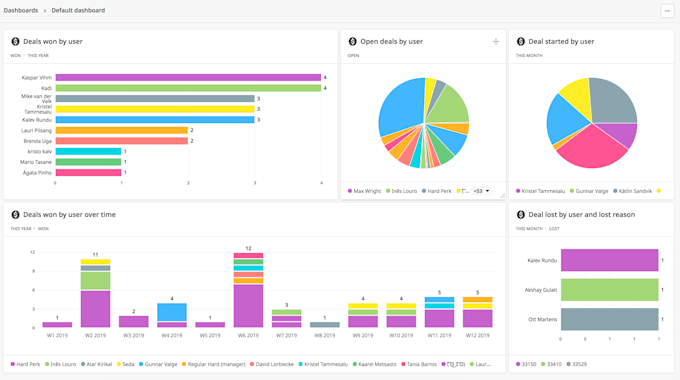The image size is (680, 380).
Task: Click Kalev Rundu's purple bar in Deal lost
Action: [x=609, y=260]
